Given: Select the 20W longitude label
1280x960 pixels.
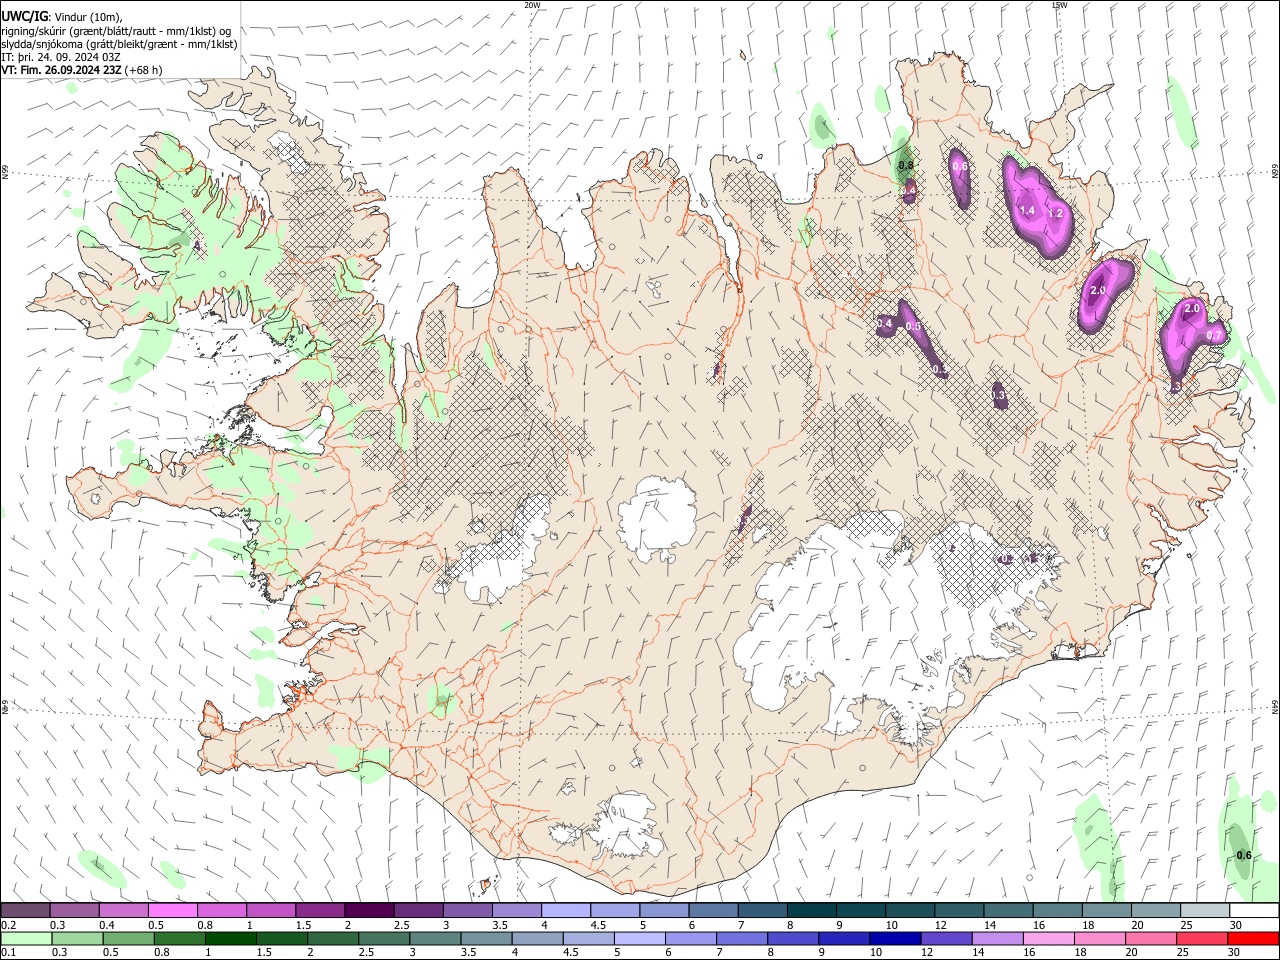Looking at the screenshot, I should click(532, 5).
